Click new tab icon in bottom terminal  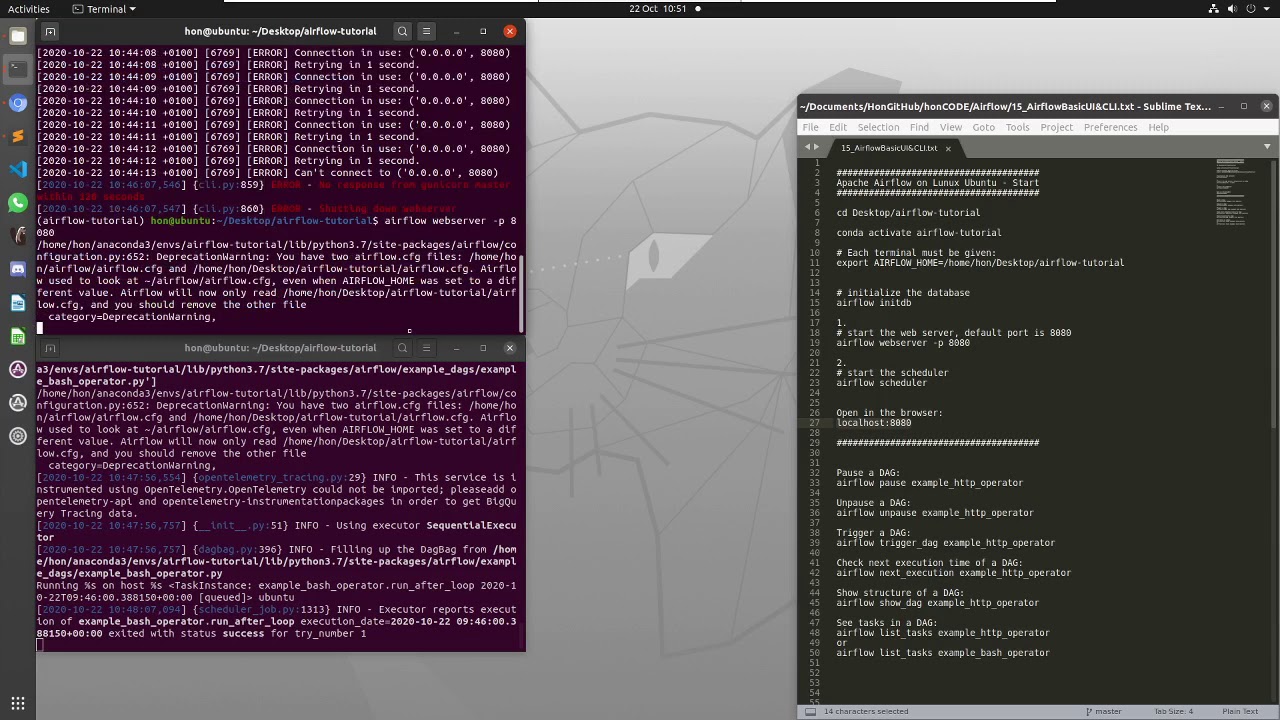click(50, 348)
